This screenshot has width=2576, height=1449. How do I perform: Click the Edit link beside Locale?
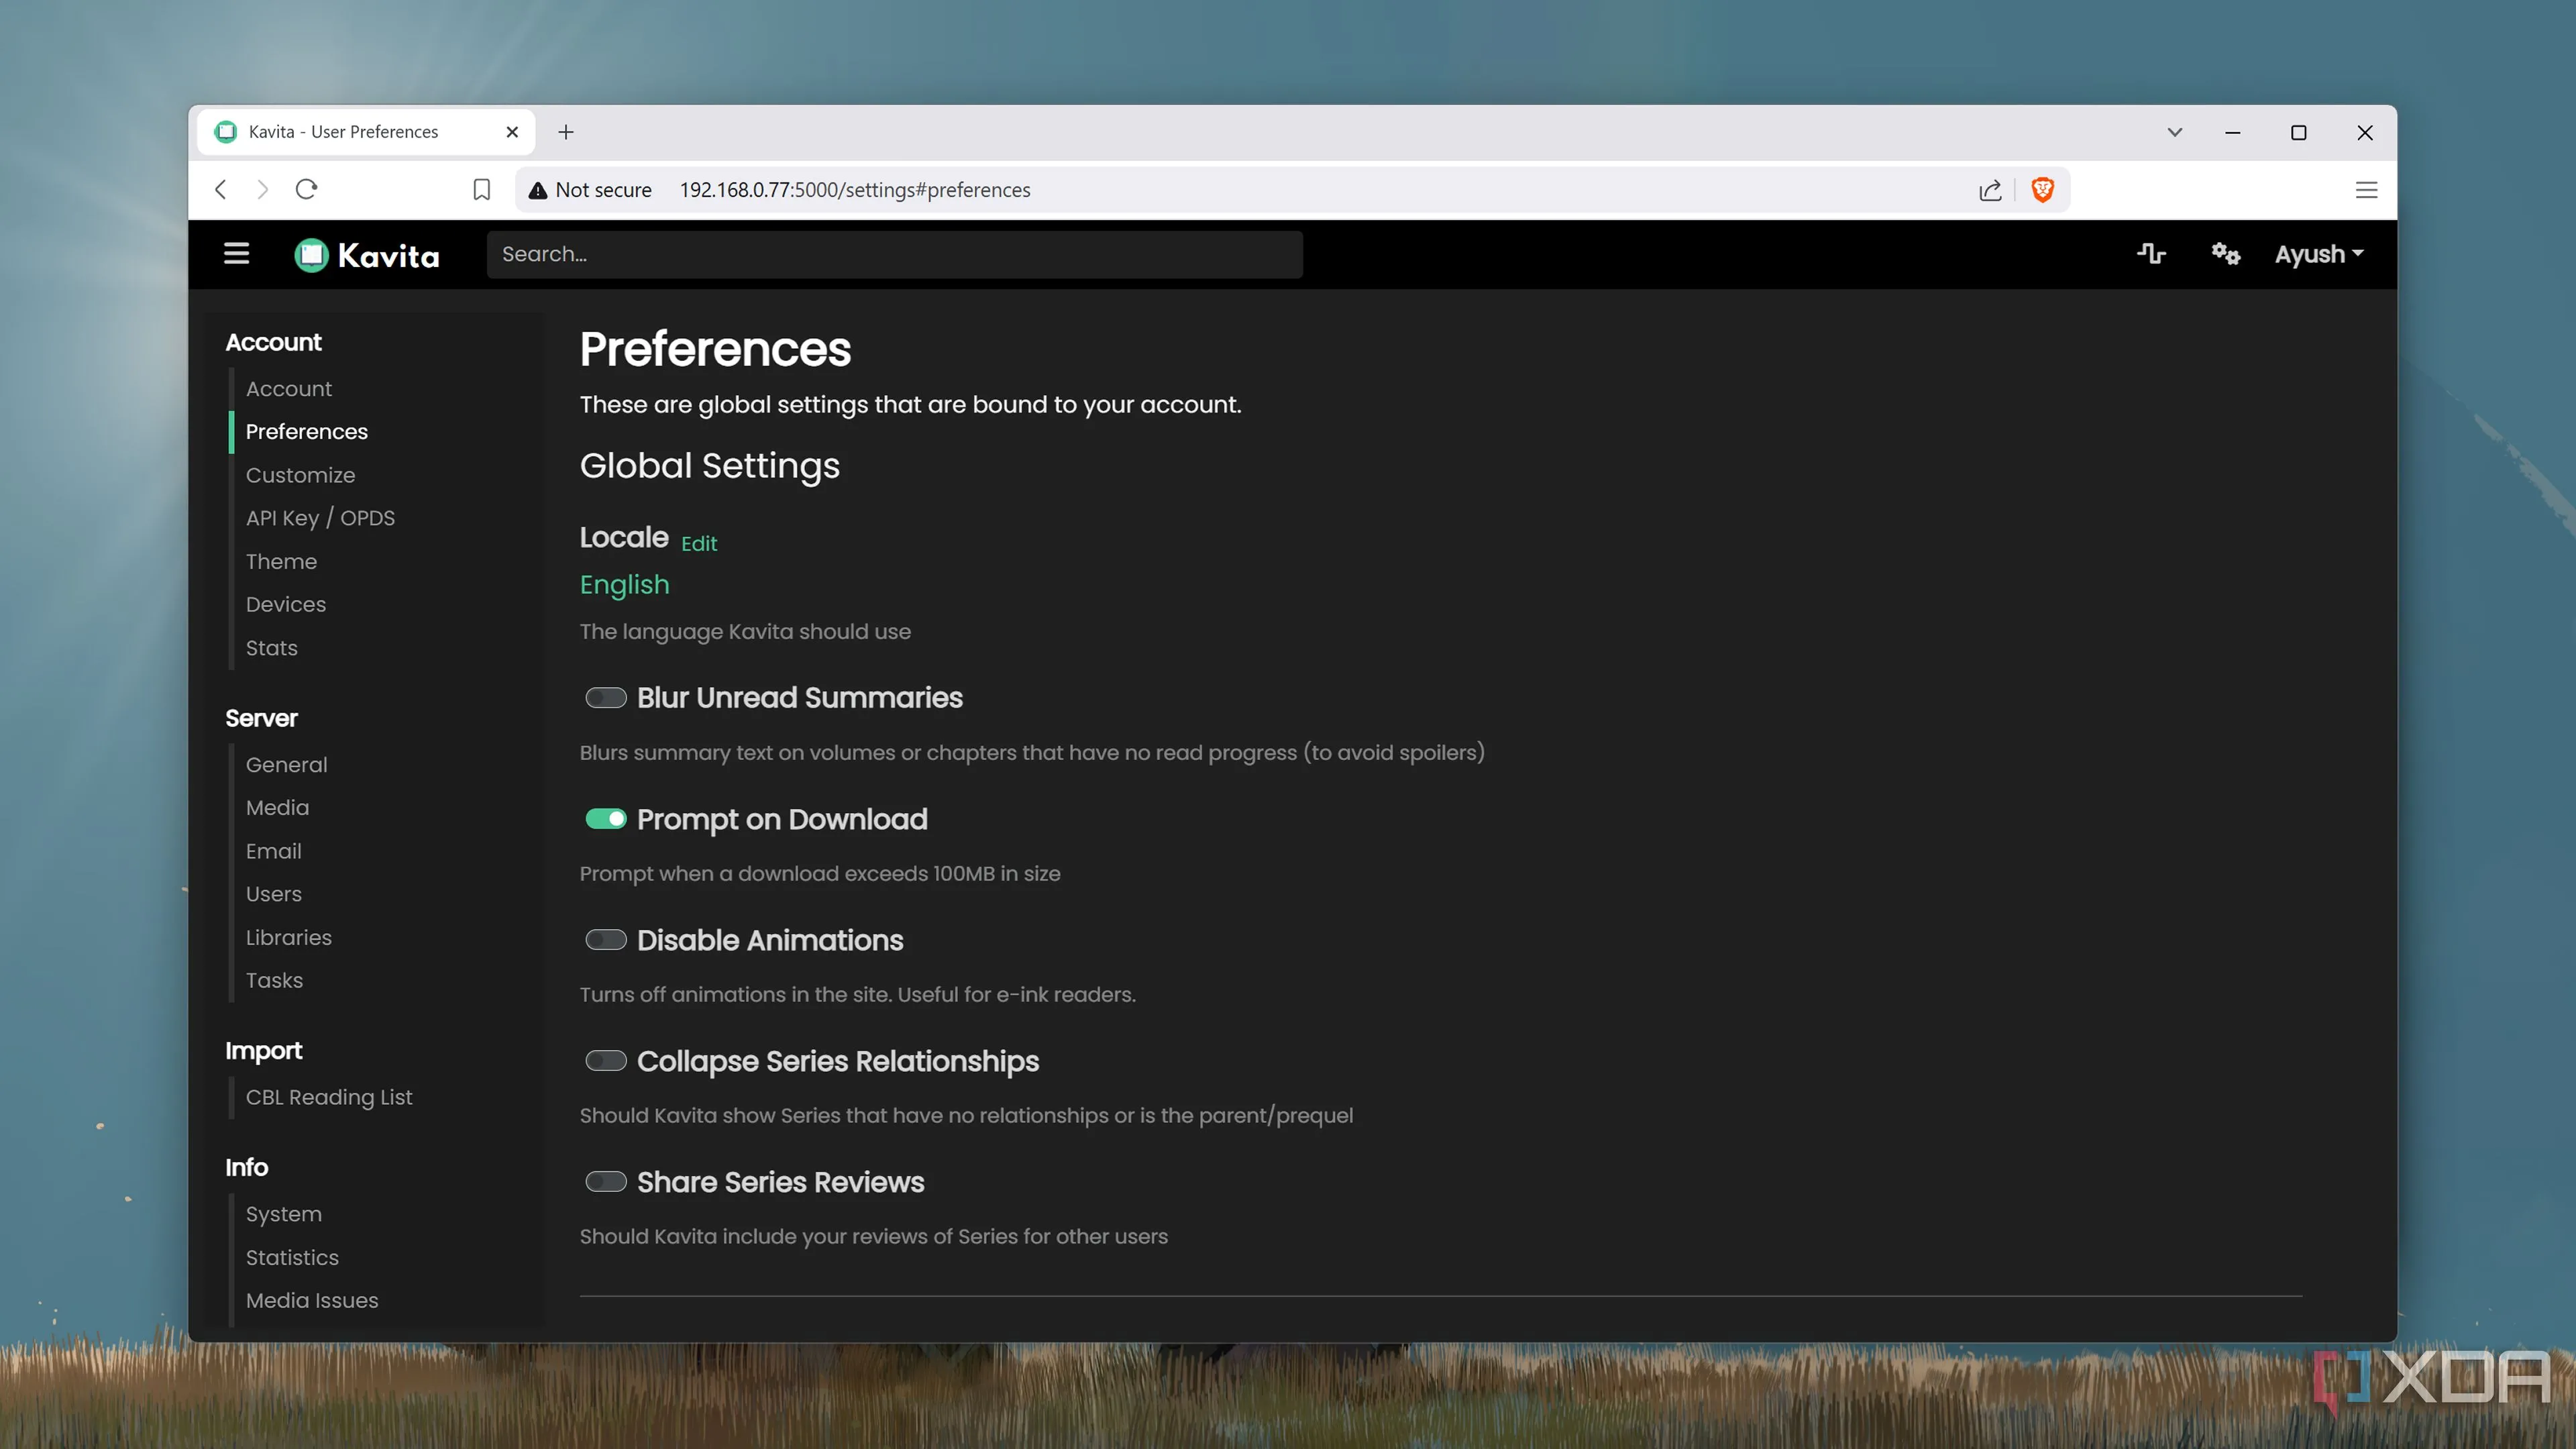pyautogui.click(x=699, y=543)
